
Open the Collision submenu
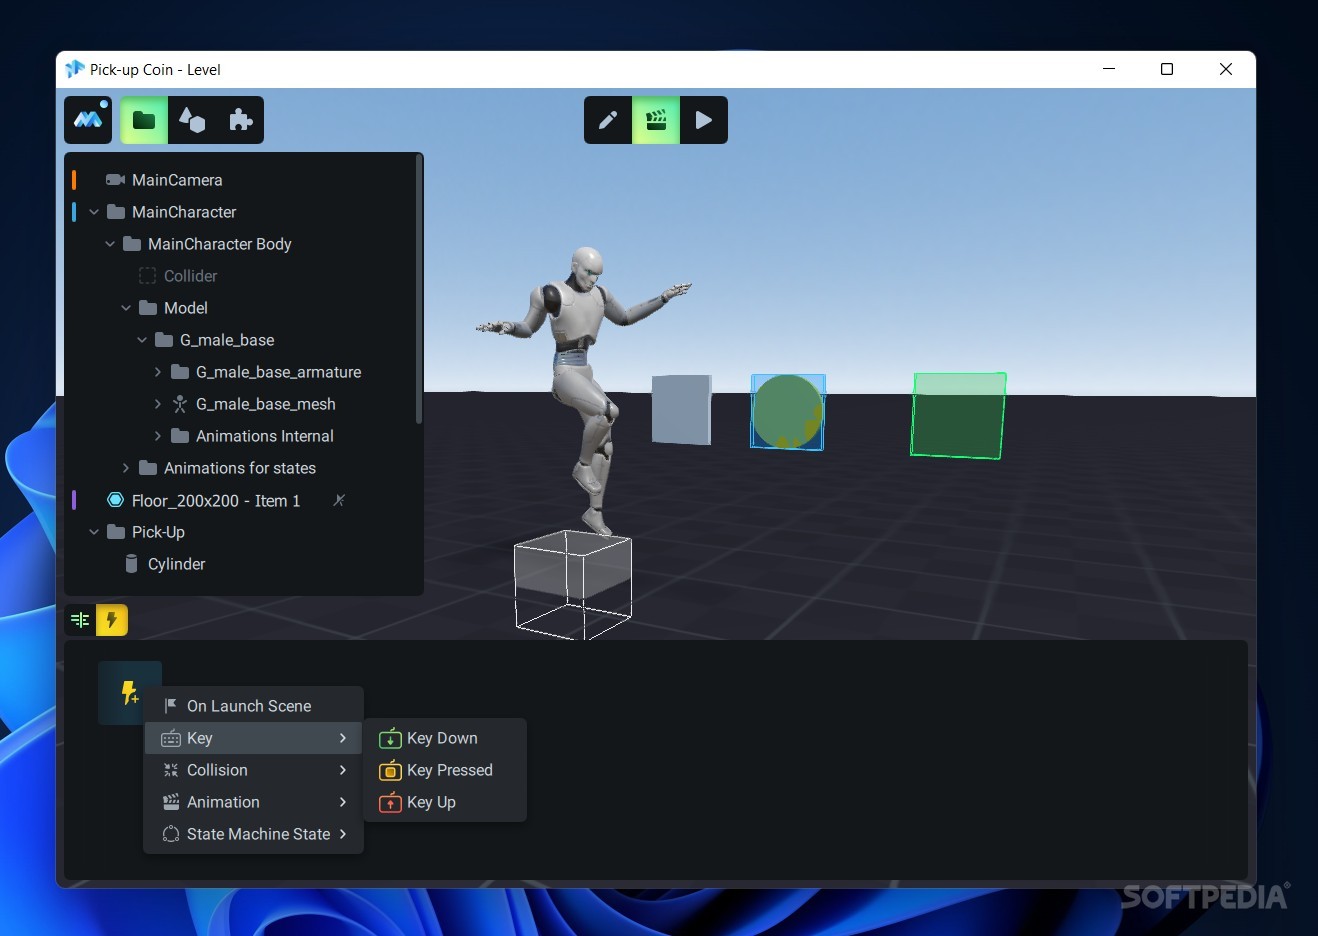click(253, 770)
